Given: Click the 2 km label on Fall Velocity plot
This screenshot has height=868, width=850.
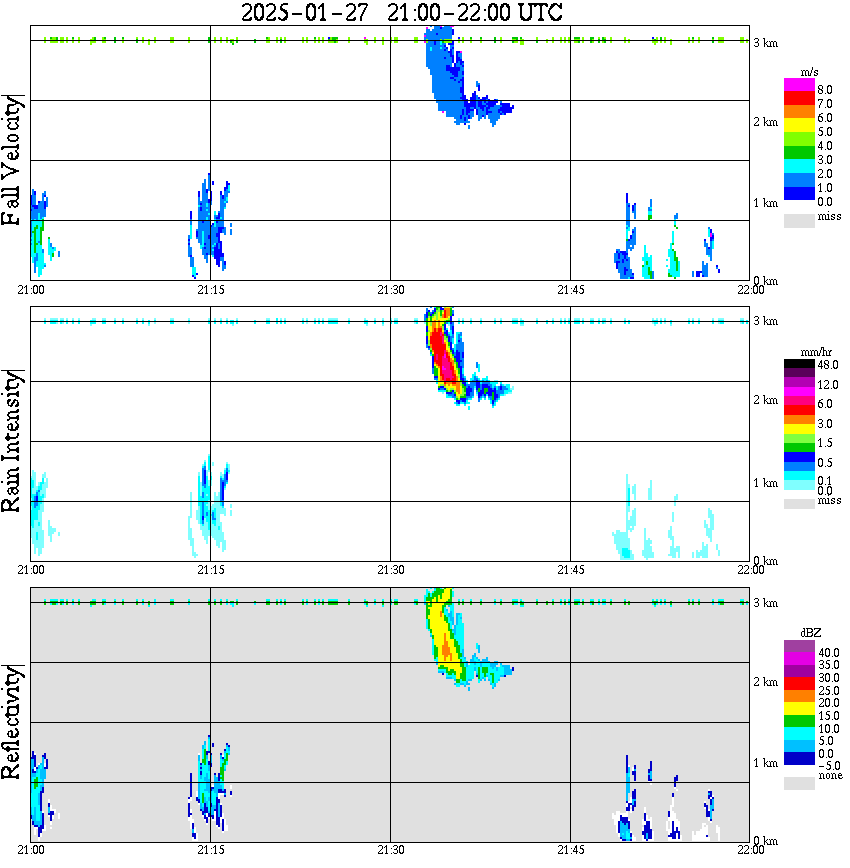Looking at the screenshot, I should 765,122.
